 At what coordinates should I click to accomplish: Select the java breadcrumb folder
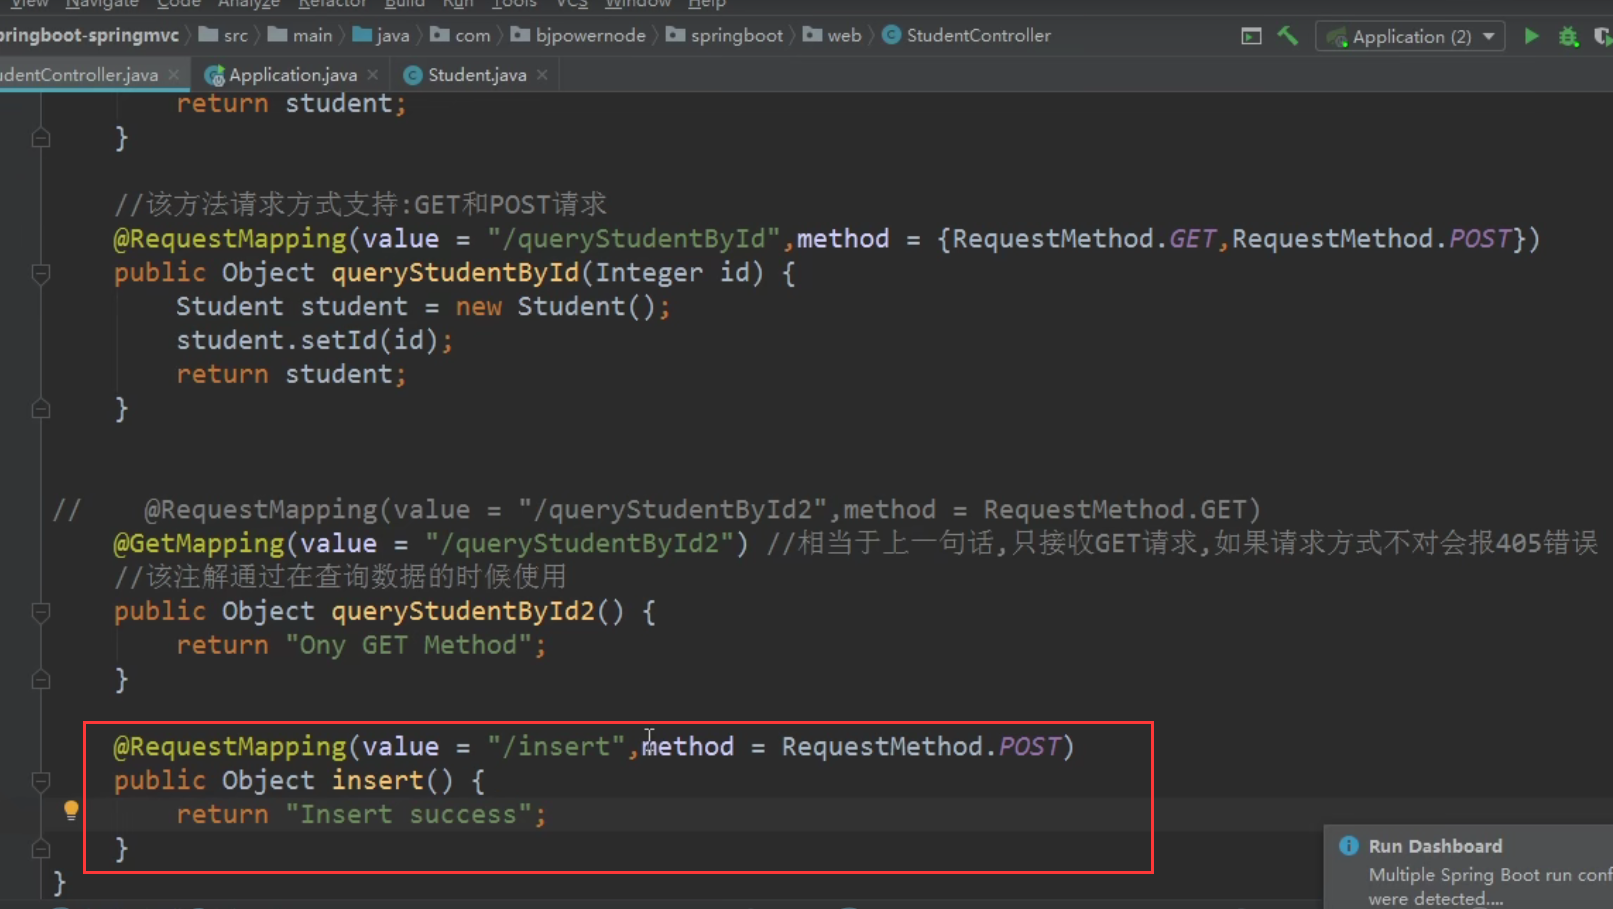pos(381,36)
